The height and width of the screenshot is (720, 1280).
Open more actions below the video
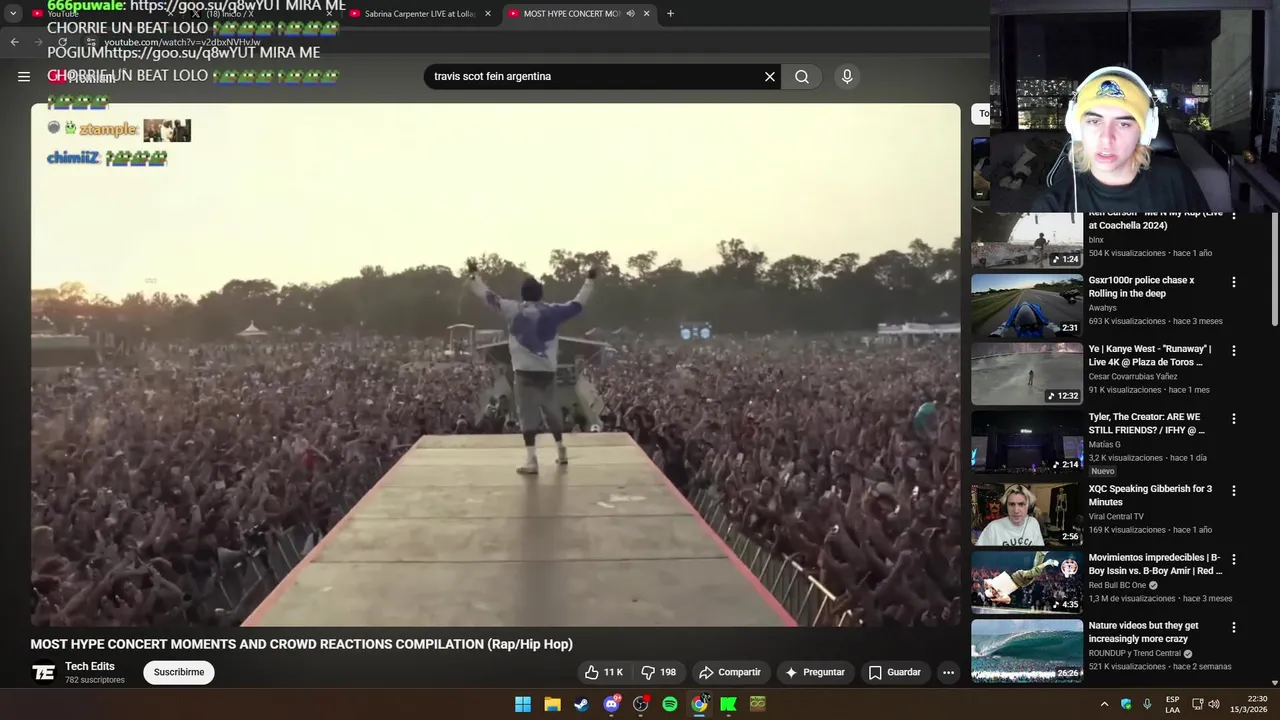[x=948, y=672]
